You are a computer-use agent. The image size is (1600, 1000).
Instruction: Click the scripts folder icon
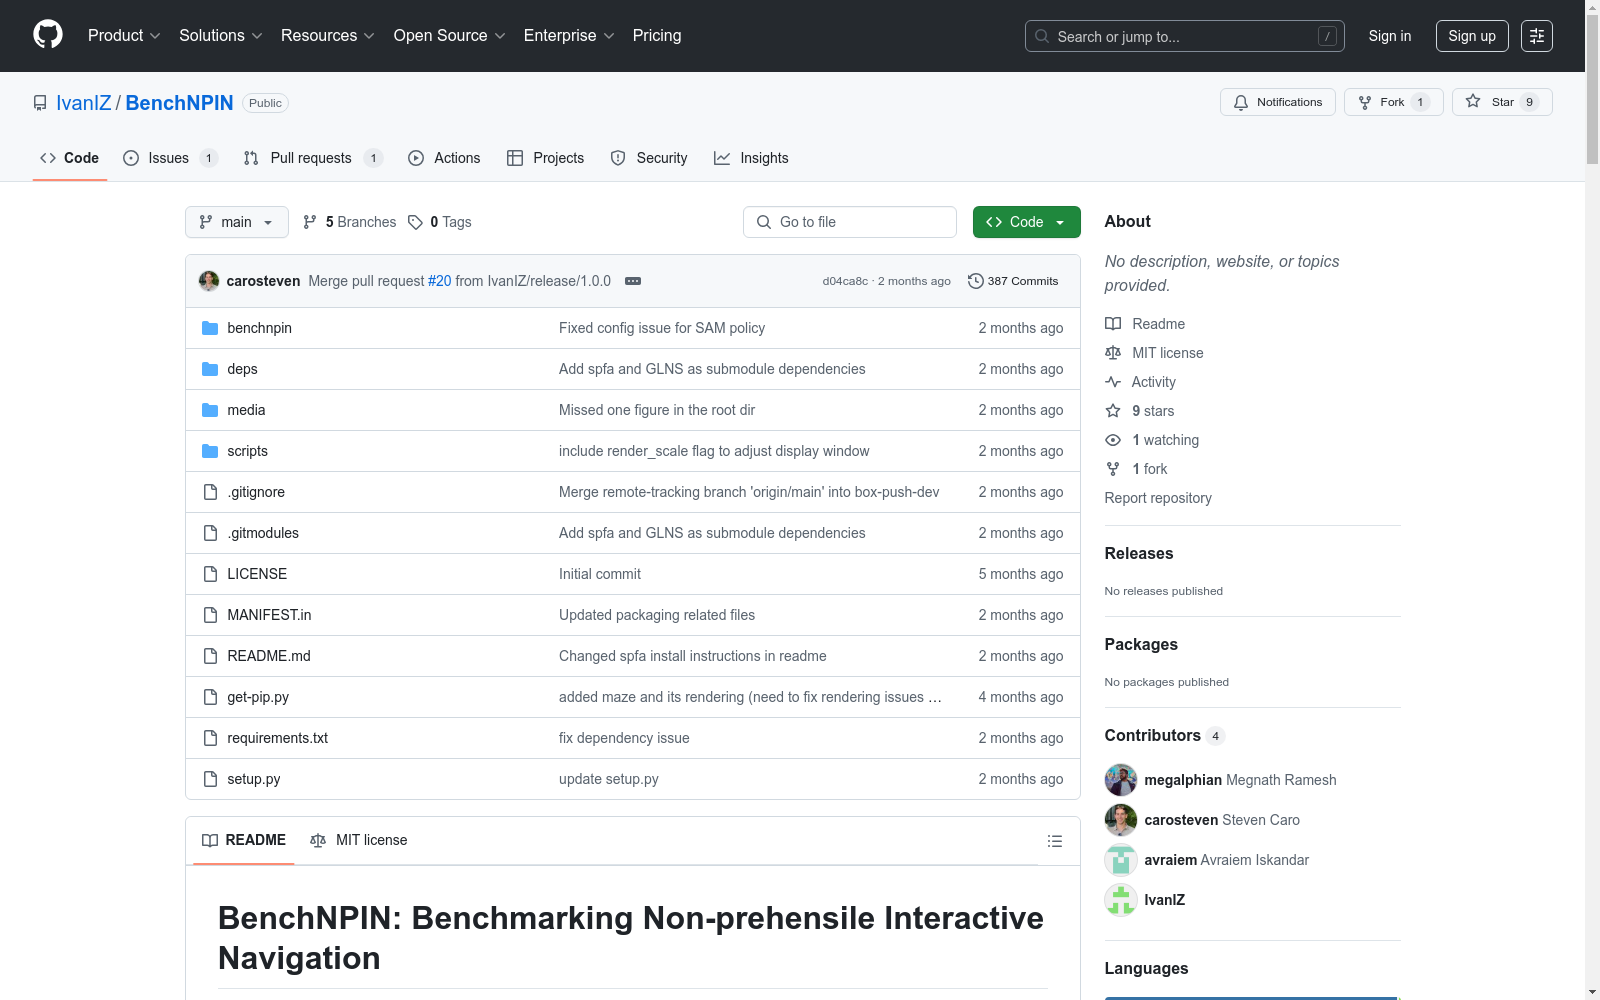click(x=210, y=451)
